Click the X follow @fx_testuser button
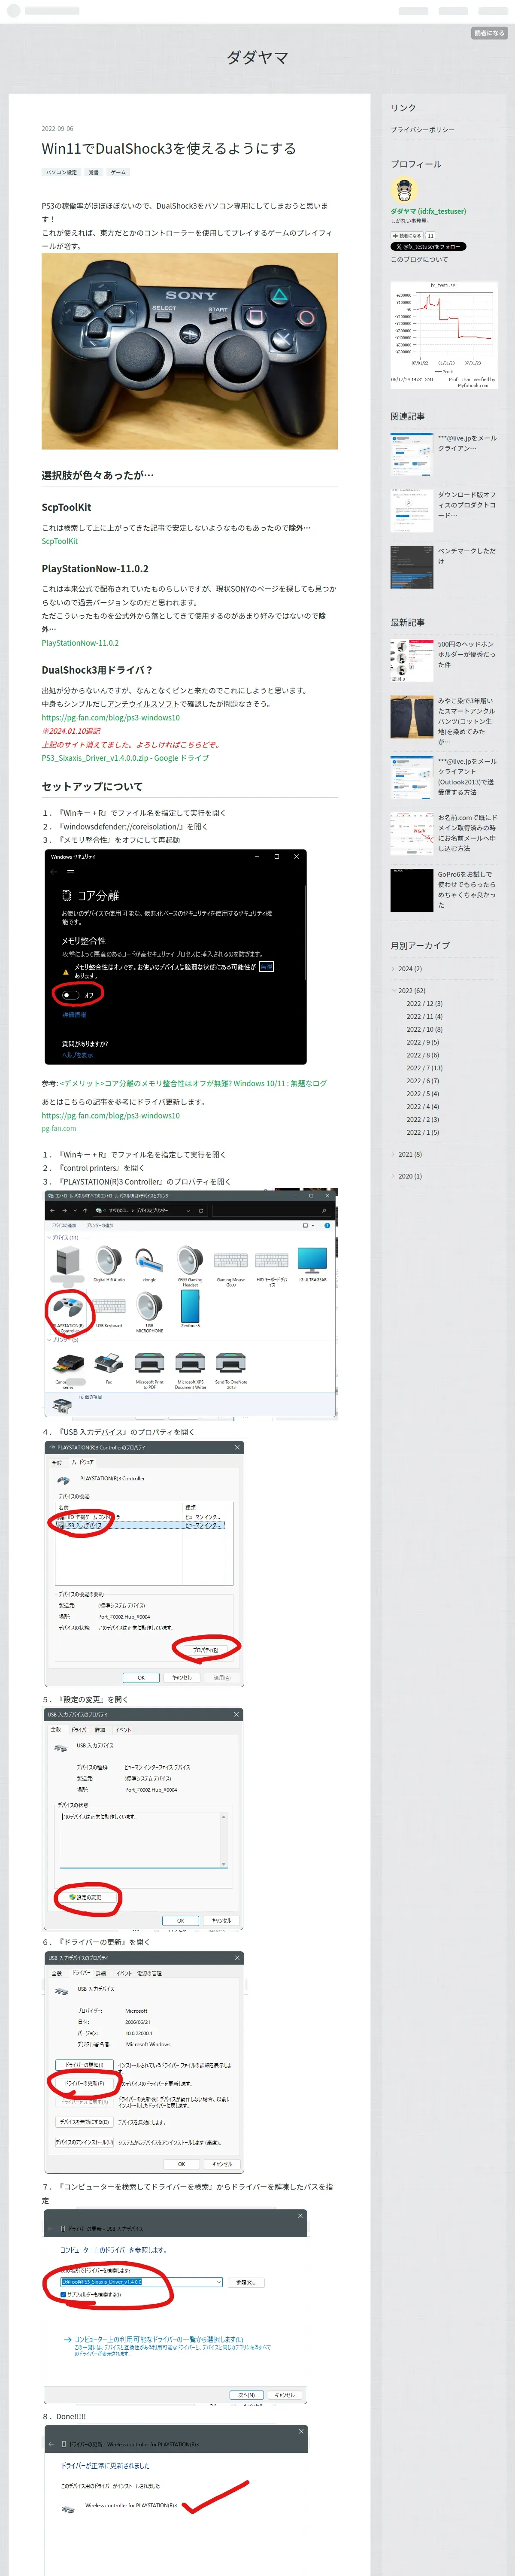This screenshot has height=2576, width=515. pyautogui.click(x=428, y=246)
